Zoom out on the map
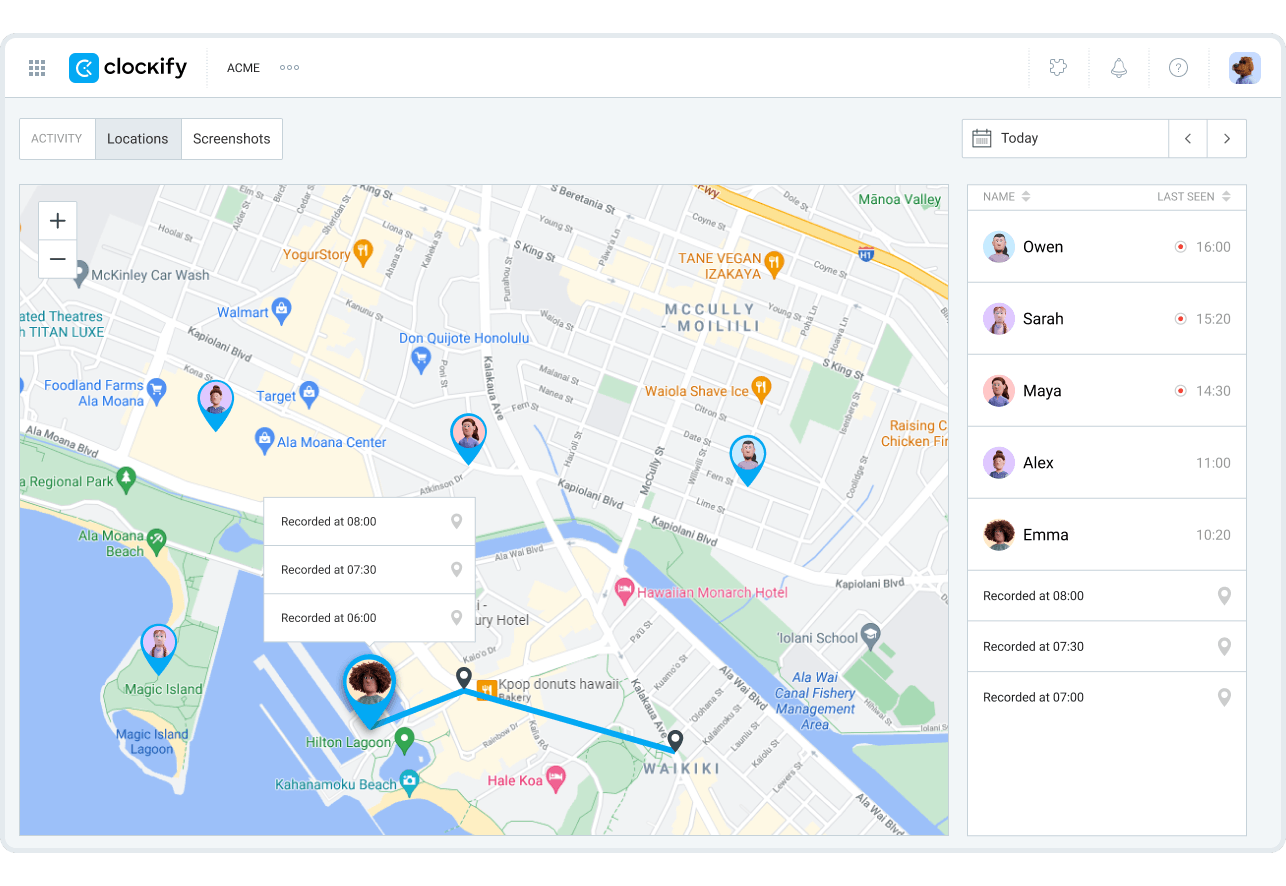Screen dimensions: 1286x886 (x=58, y=259)
